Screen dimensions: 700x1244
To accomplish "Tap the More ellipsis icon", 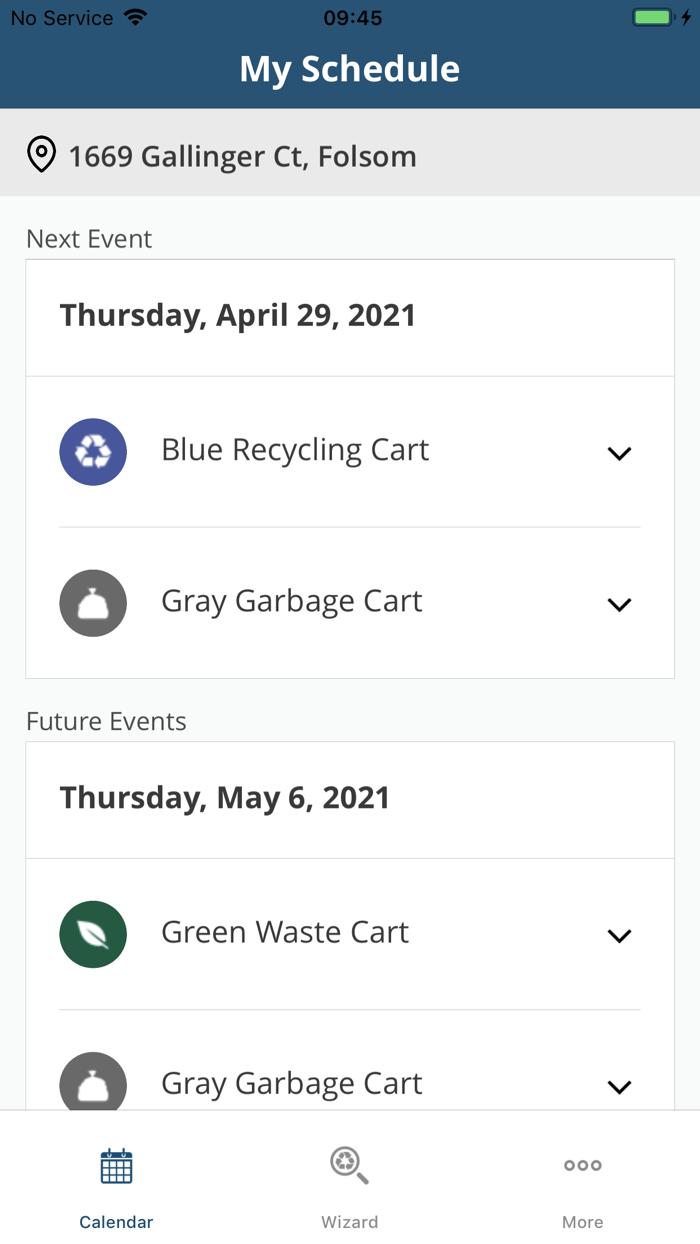I will (x=582, y=1165).
